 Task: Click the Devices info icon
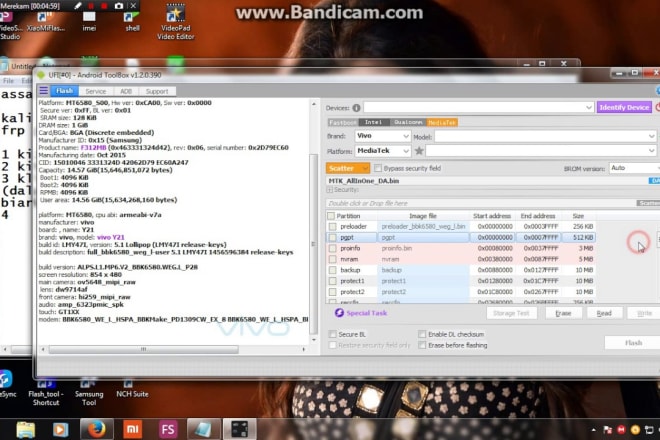[x=357, y=108]
